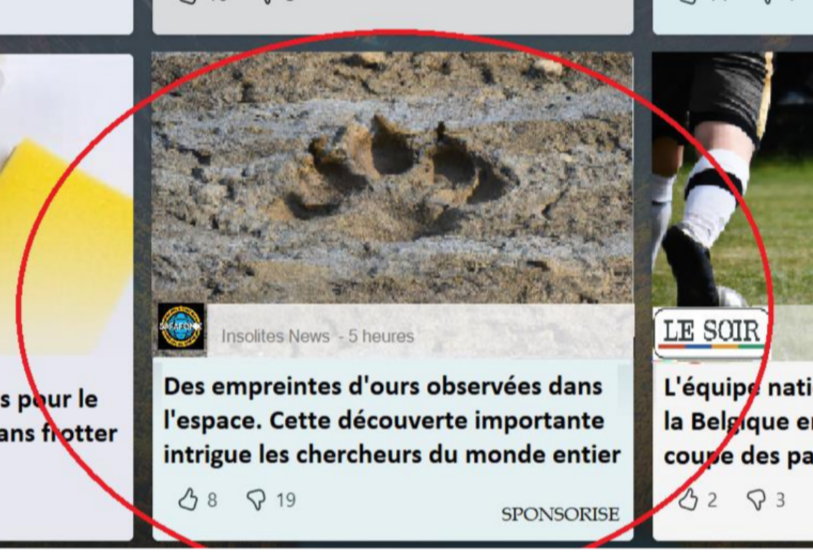Like the Le Soir football article

688,500
